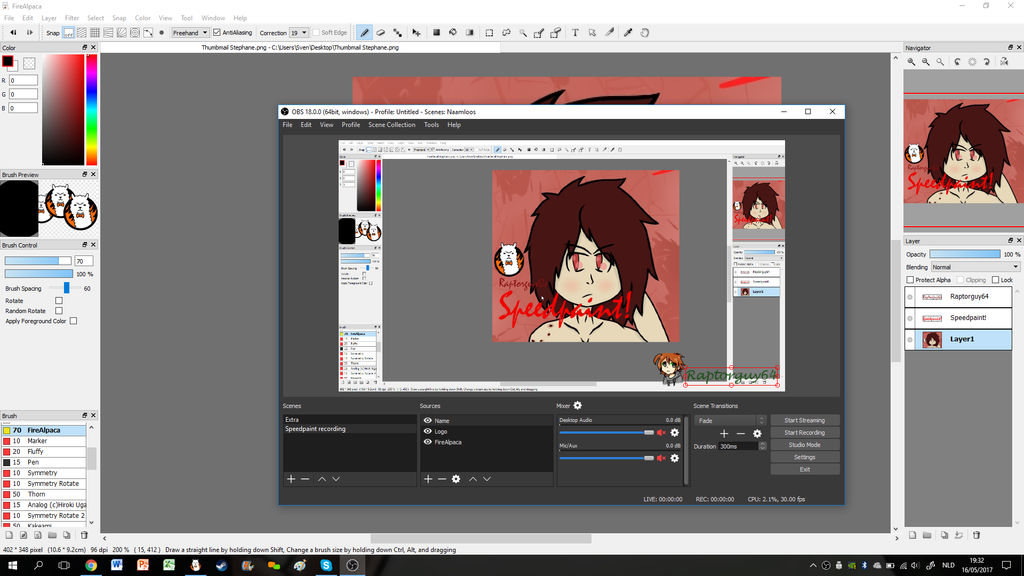Open the OBS Scene Collection menu
The image size is (1024, 576).
coord(391,125)
